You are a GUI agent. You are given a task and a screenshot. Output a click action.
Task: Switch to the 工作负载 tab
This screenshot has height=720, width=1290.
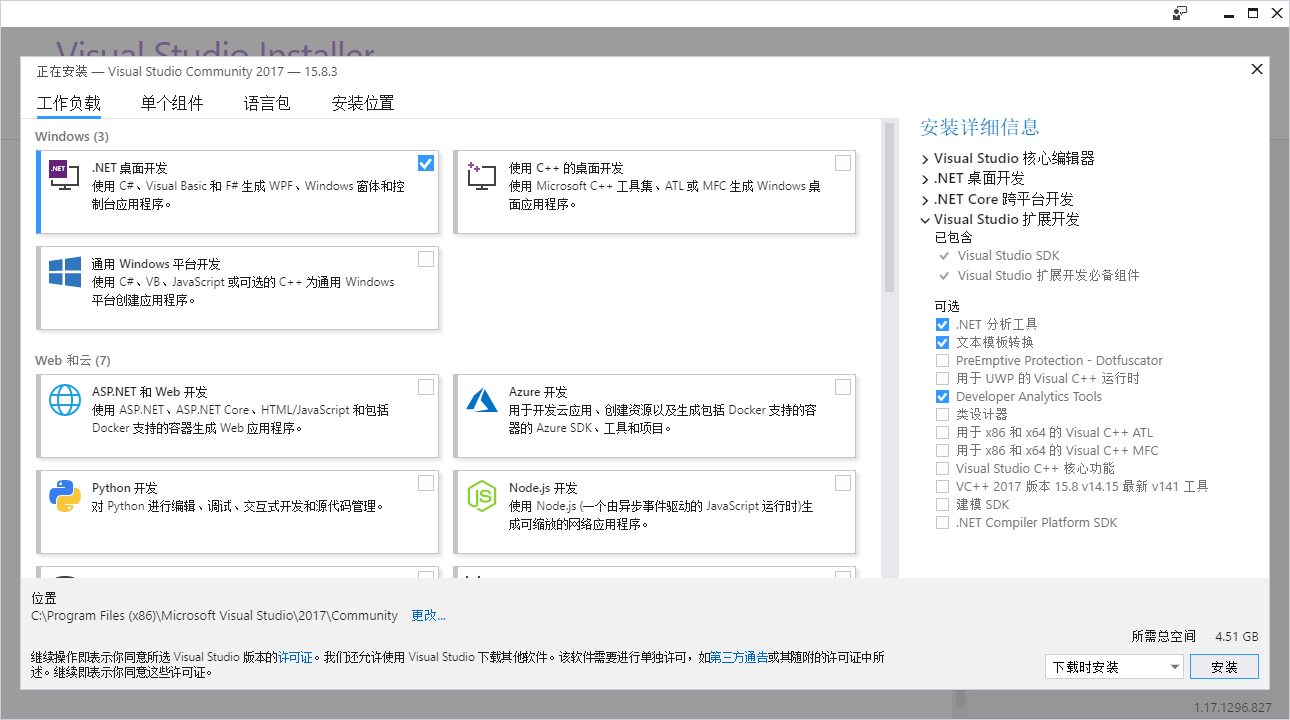click(x=69, y=103)
